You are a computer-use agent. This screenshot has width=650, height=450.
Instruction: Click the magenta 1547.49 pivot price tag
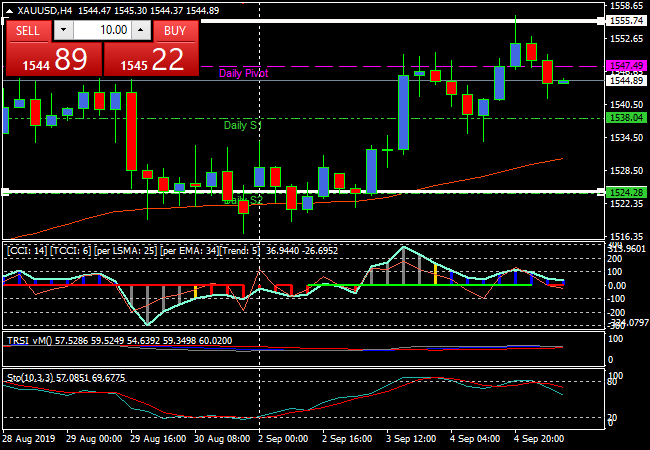coord(625,65)
